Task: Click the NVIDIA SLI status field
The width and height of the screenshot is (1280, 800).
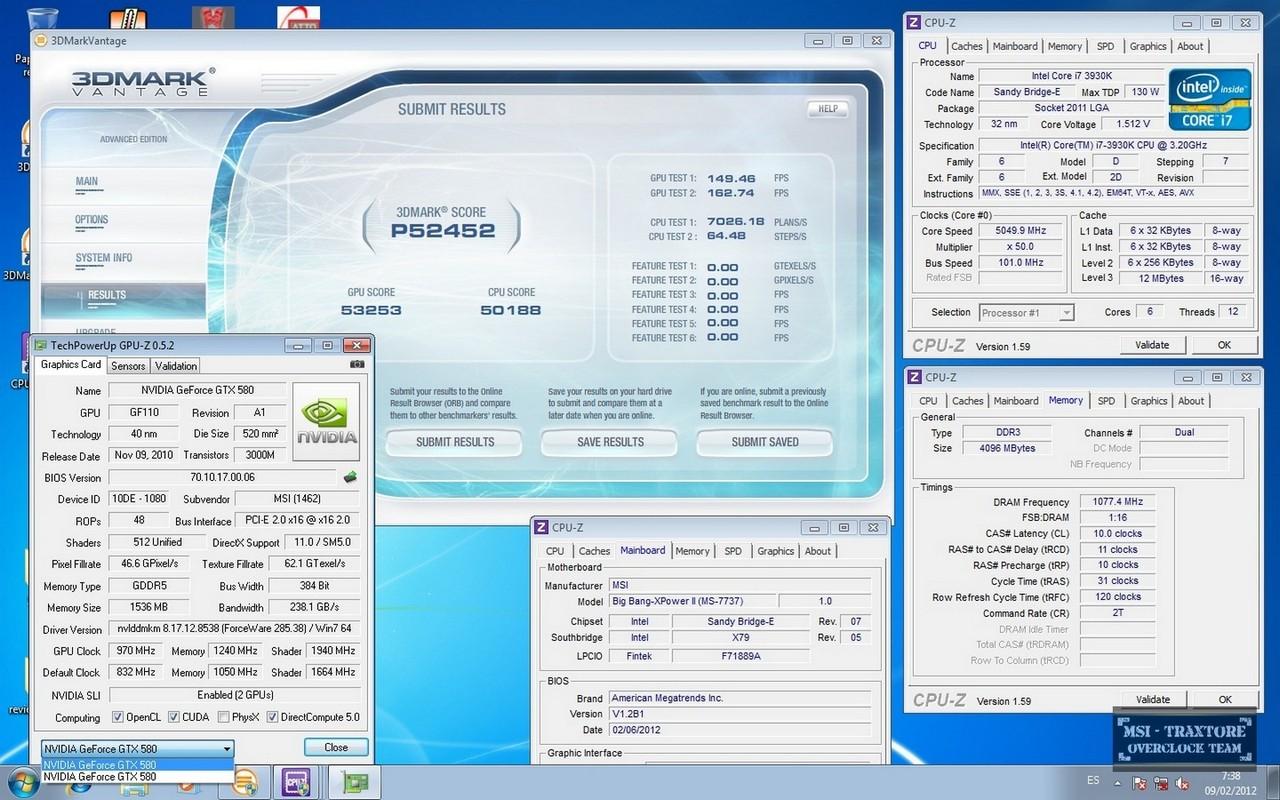Action: tap(233, 695)
